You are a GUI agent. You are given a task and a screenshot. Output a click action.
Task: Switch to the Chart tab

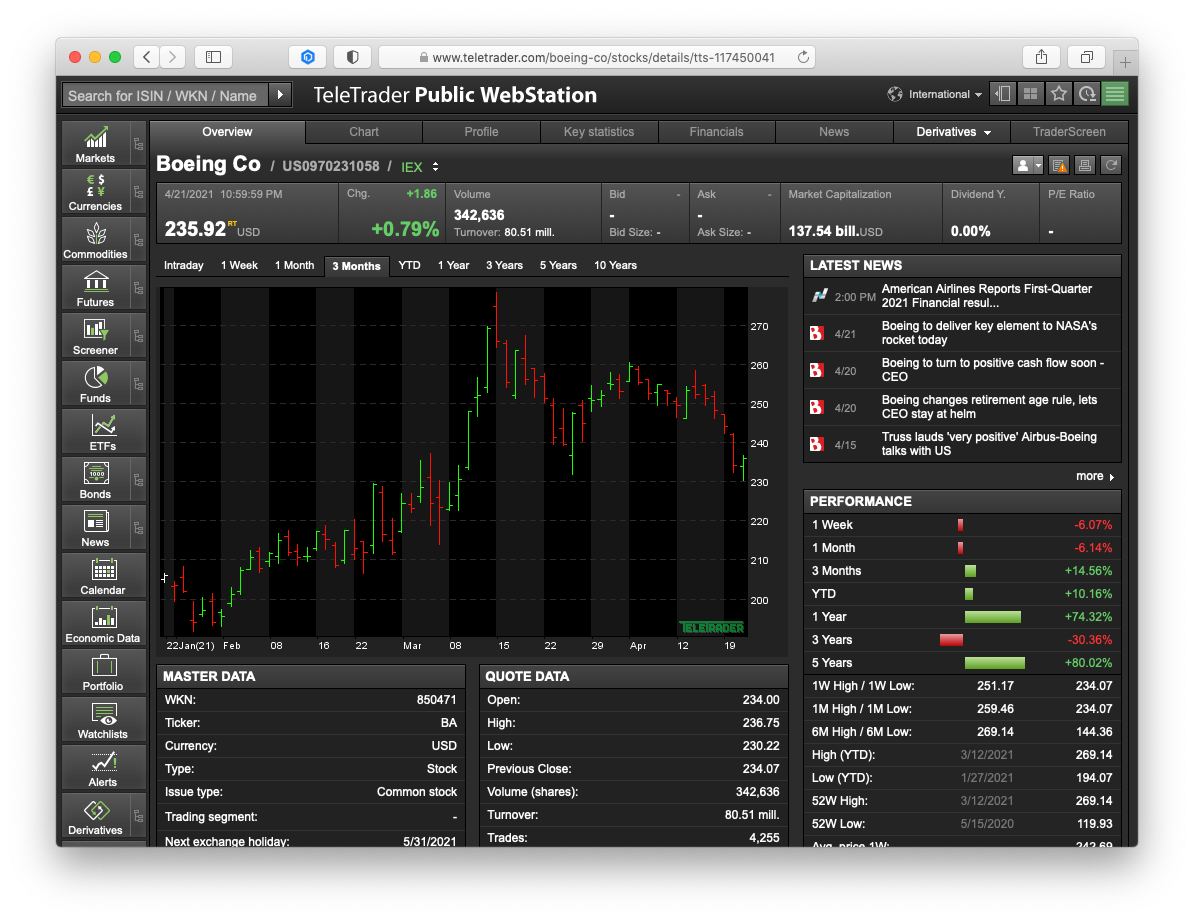click(364, 132)
